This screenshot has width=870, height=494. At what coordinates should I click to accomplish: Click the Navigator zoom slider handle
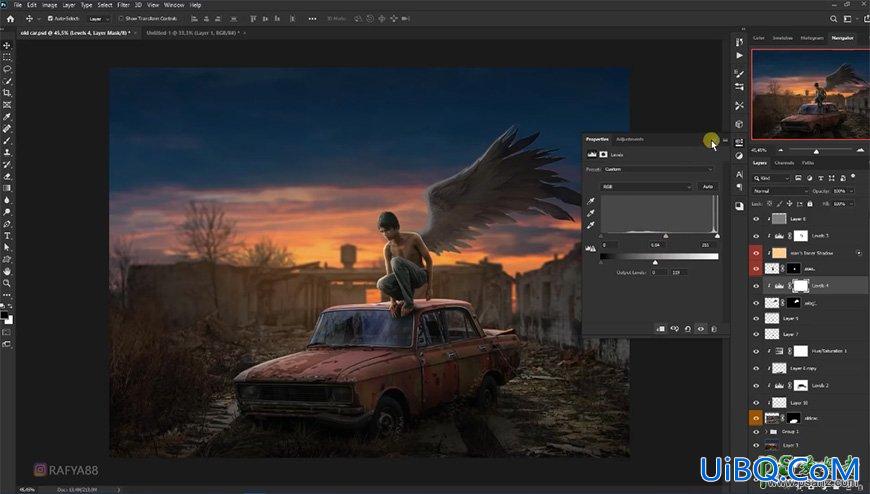click(x=816, y=152)
